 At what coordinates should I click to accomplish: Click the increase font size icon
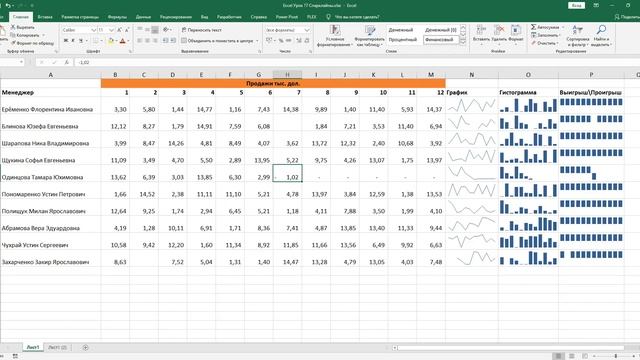click(120, 30)
